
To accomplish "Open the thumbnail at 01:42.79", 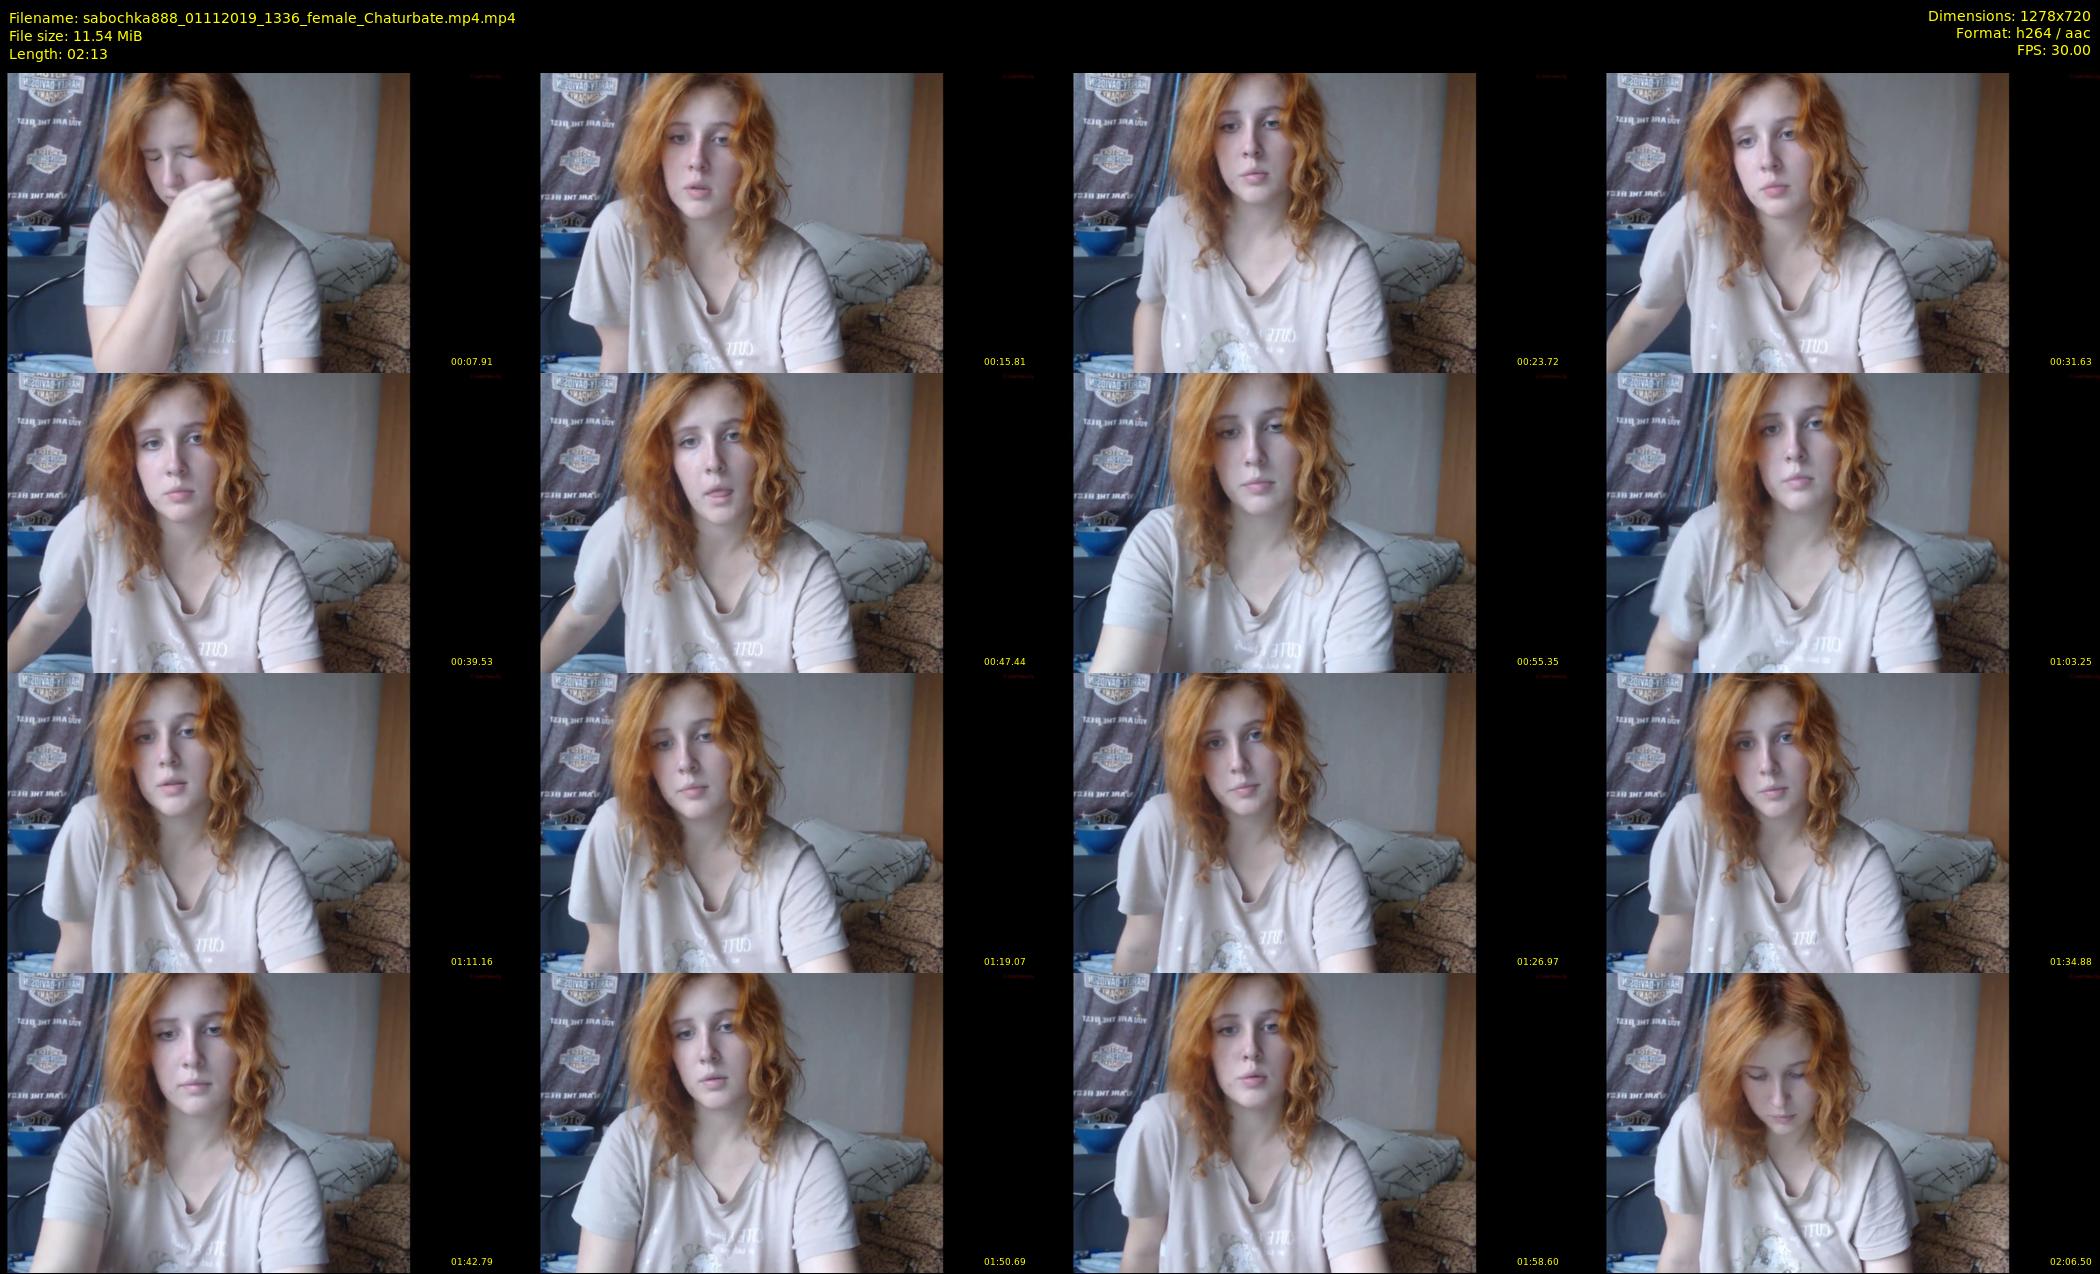I will pyautogui.click(x=208, y=1122).
